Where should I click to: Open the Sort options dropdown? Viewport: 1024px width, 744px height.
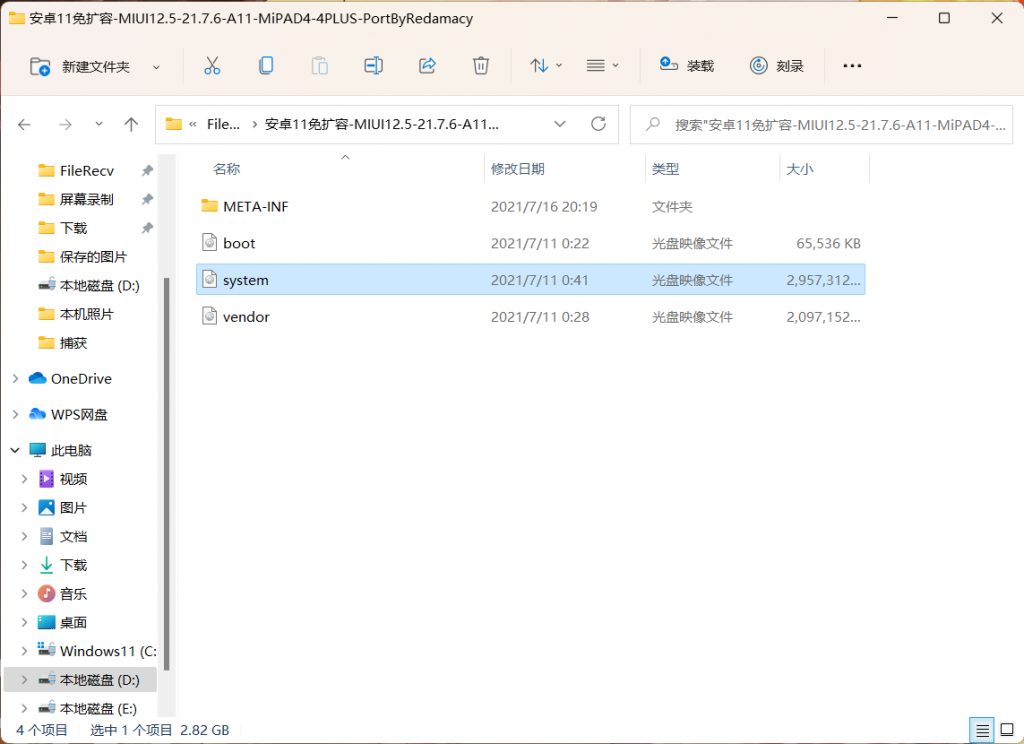coord(546,66)
